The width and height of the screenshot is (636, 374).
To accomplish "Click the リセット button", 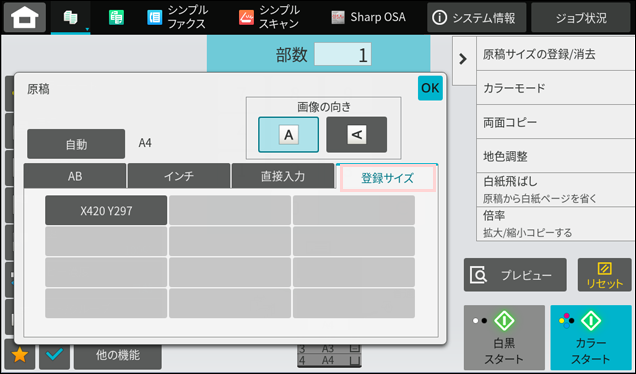I will 604,275.
